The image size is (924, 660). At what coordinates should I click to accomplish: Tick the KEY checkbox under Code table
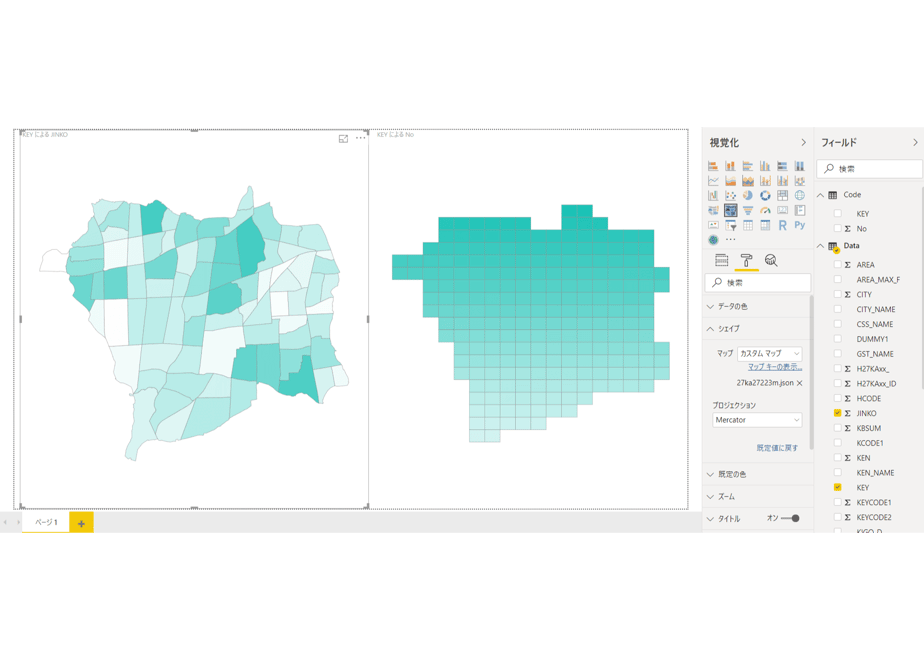(837, 213)
